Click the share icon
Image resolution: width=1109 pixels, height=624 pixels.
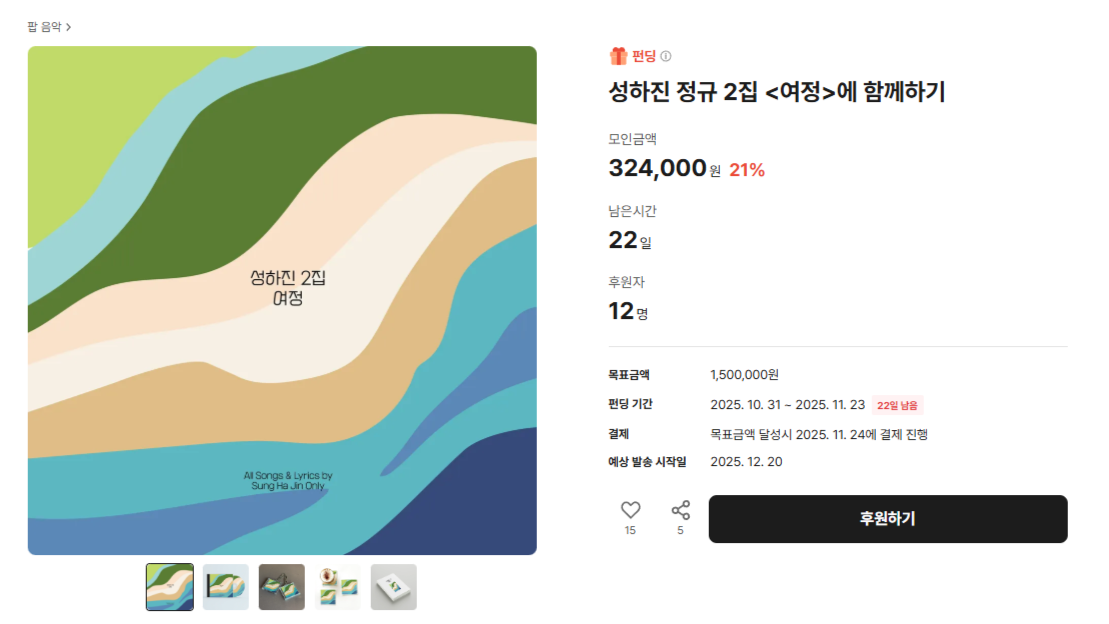[x=680, y=510]
